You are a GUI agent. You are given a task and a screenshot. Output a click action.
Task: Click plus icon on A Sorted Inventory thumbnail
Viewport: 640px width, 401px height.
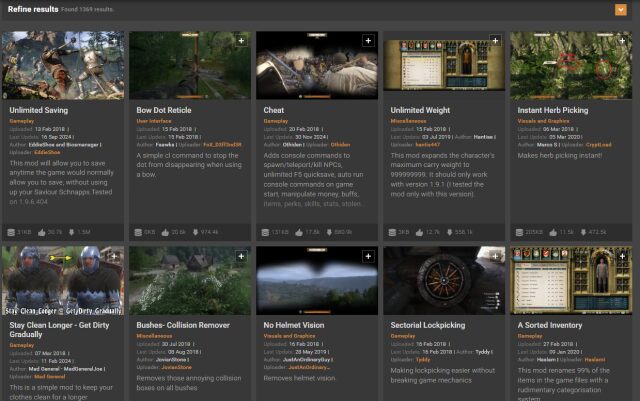pyautogui.click(x=622, y=256)
